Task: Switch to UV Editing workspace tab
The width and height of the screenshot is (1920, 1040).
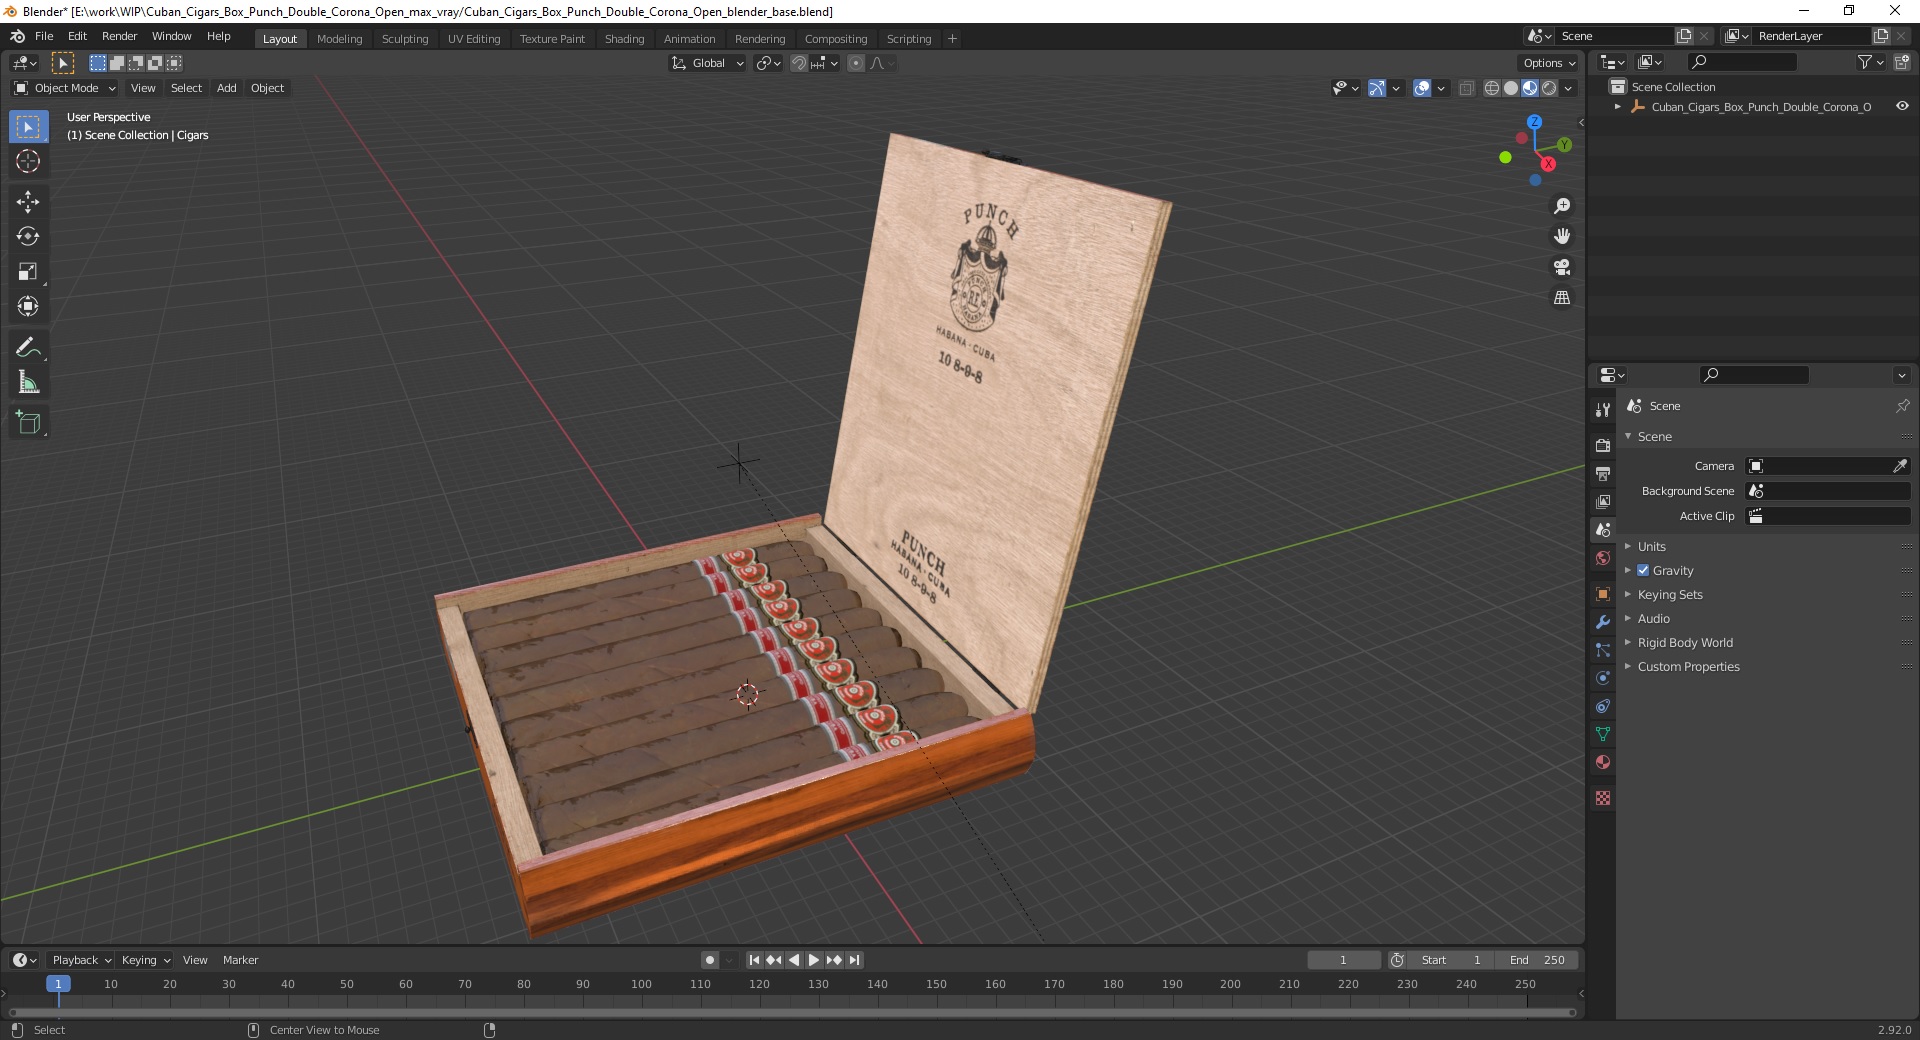Action: pos(474,38)
